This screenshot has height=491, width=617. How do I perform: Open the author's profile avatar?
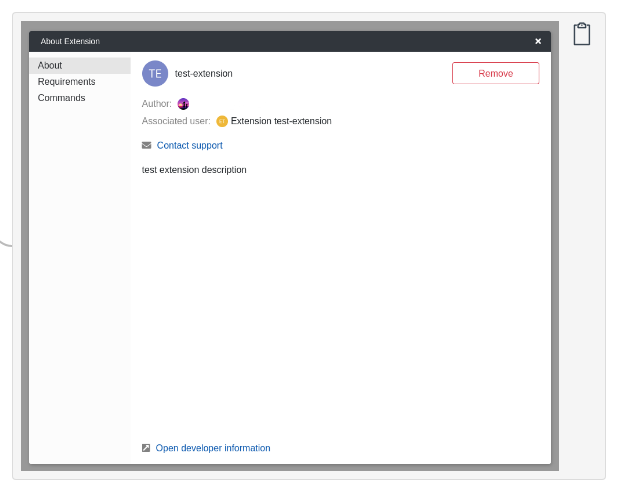[183, 104]
